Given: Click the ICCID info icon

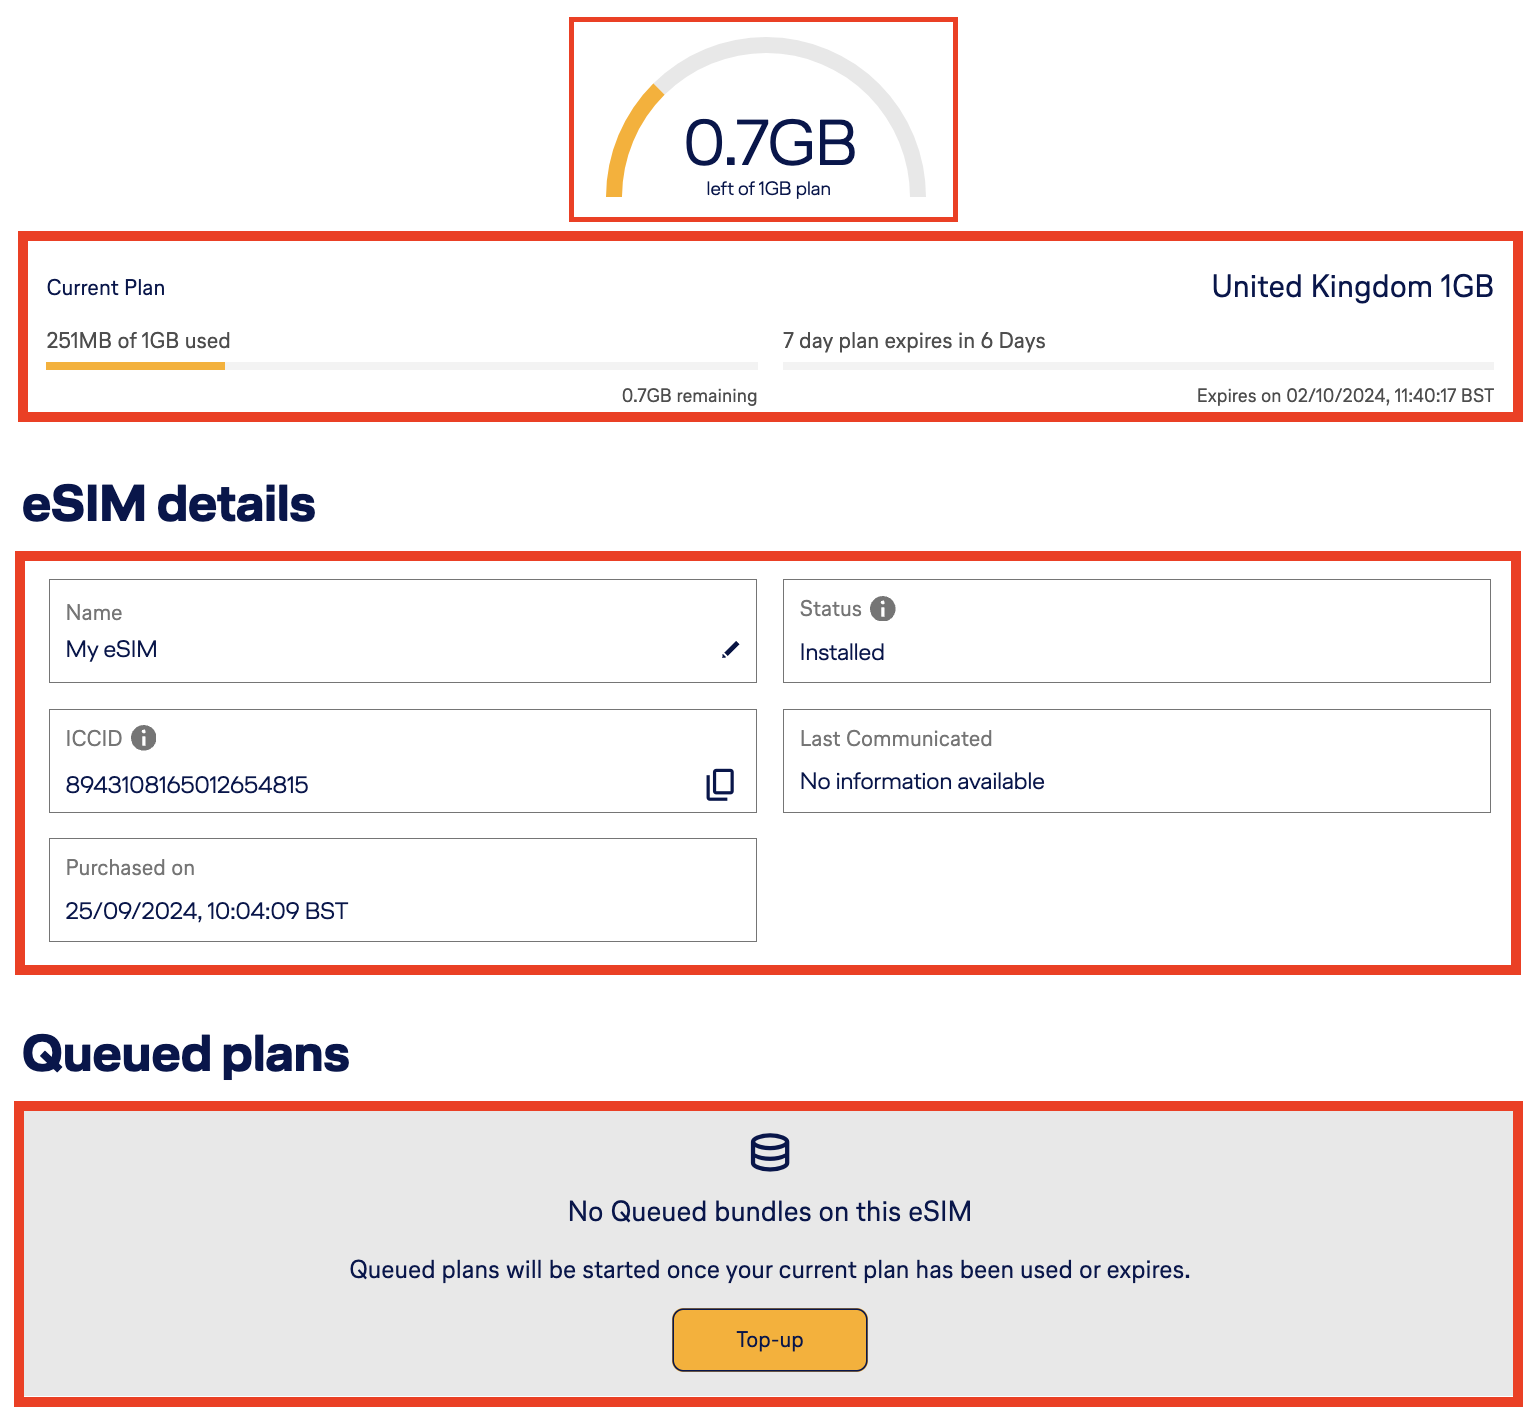Looking at the screenshot, I should 144,738.
